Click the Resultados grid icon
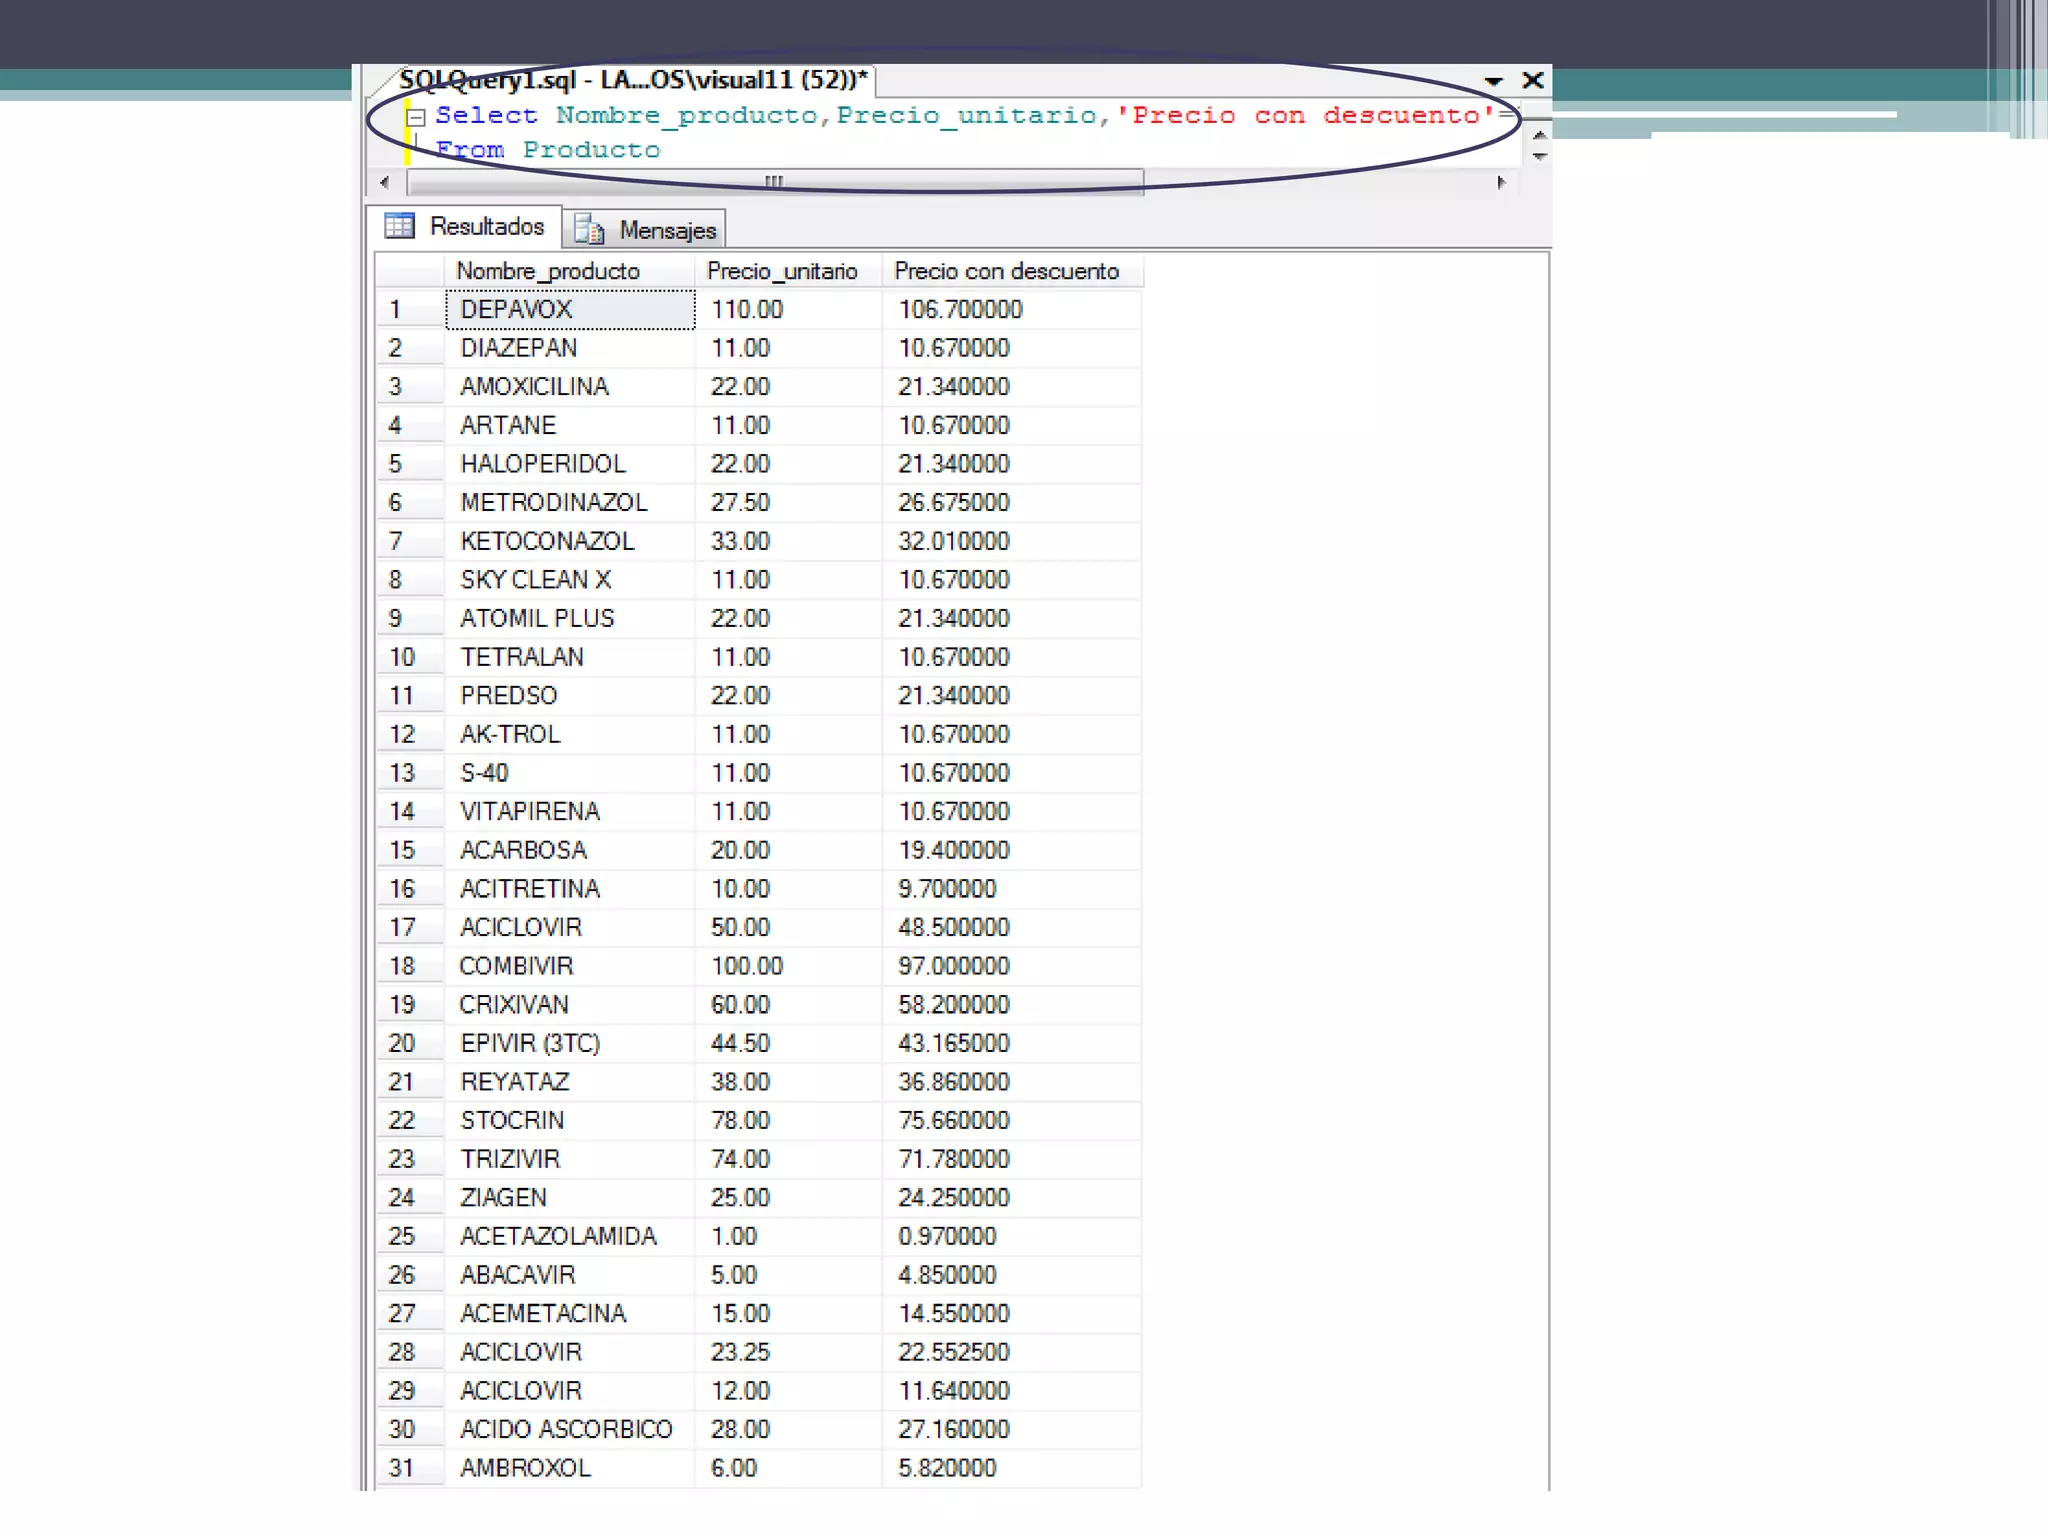The image size is (2048, 1536). [399, 226]
